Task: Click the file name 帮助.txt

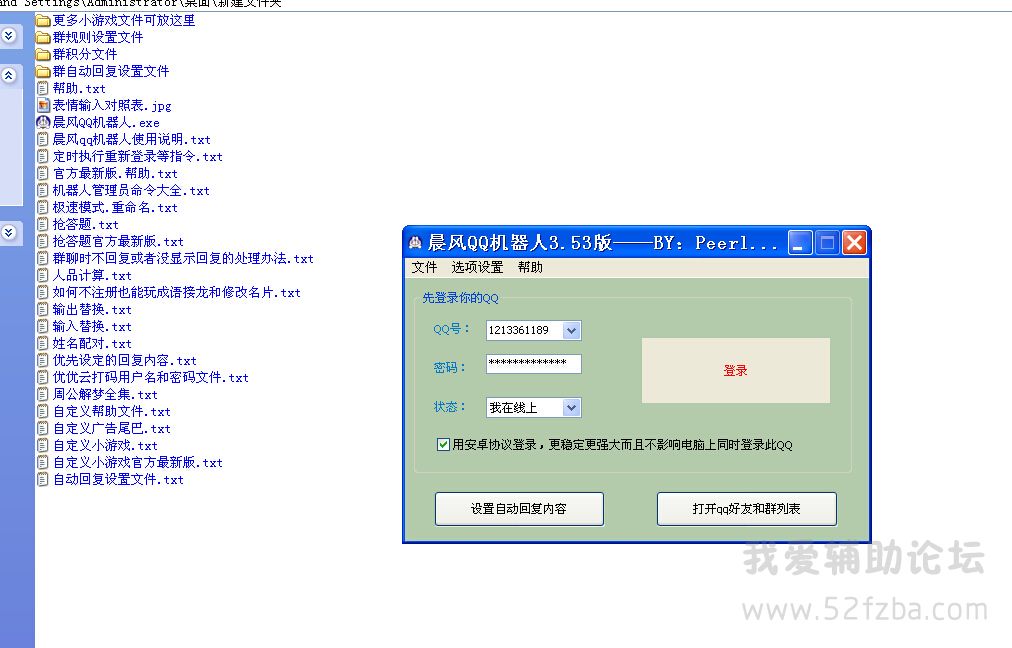Action: [x=79, y=88]
